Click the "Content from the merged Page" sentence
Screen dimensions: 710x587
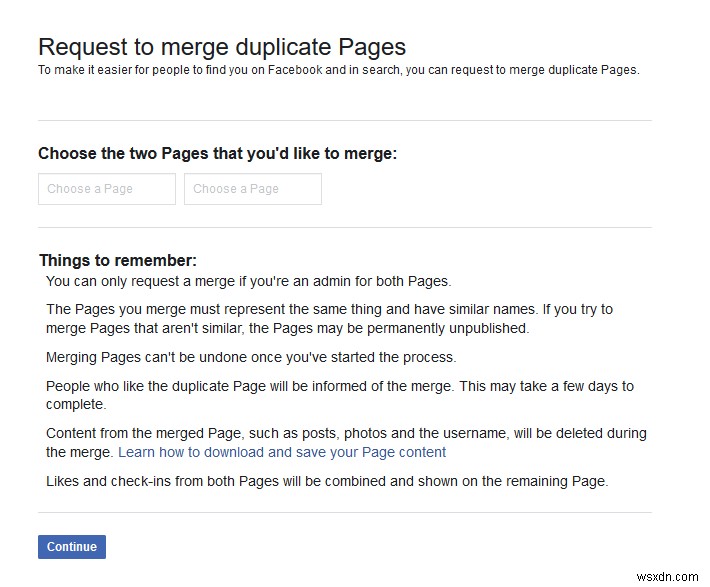point(346,433)
